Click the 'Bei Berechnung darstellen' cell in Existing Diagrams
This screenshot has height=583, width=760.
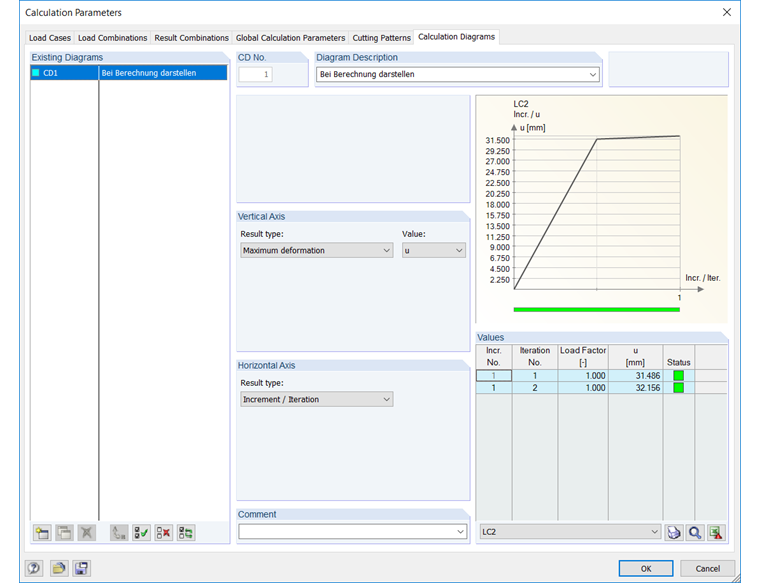[163, 73]
